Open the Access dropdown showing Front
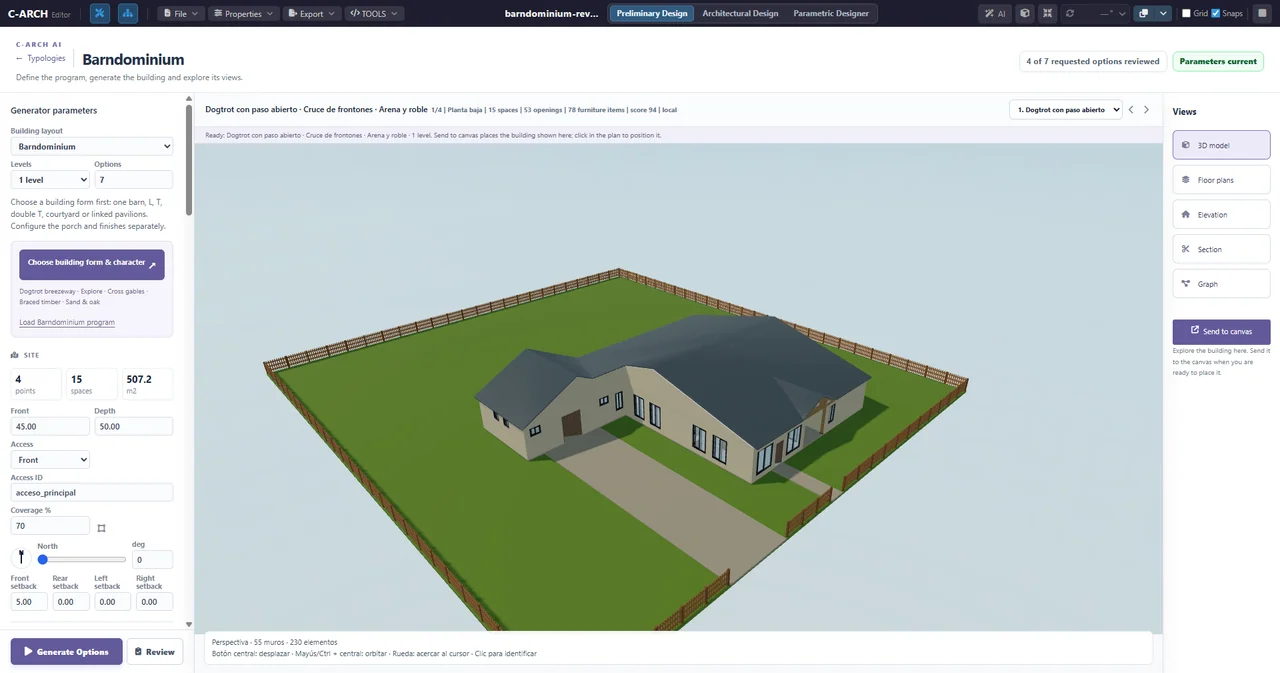 click(50, 460)
